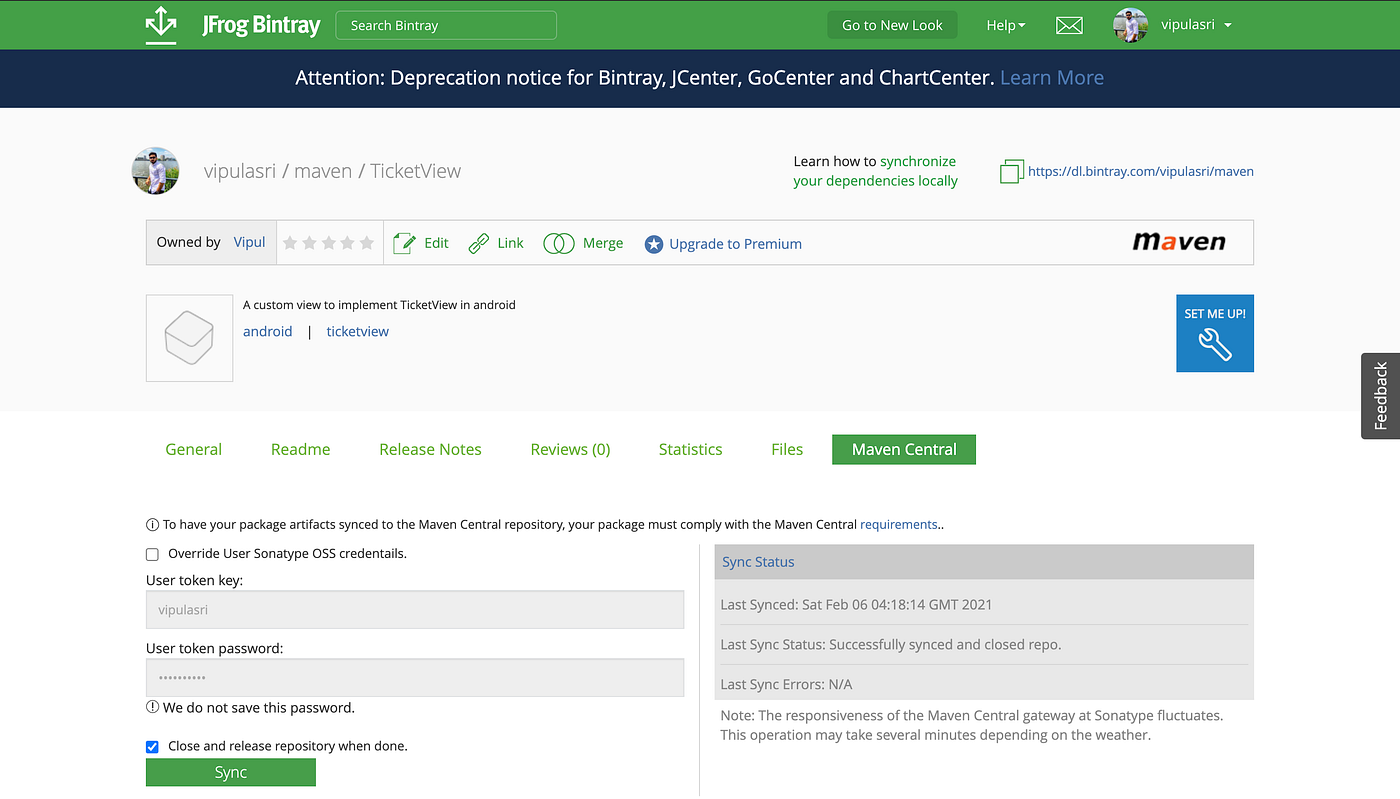Click vipulasri in the breadcrumb

point(240,171)
